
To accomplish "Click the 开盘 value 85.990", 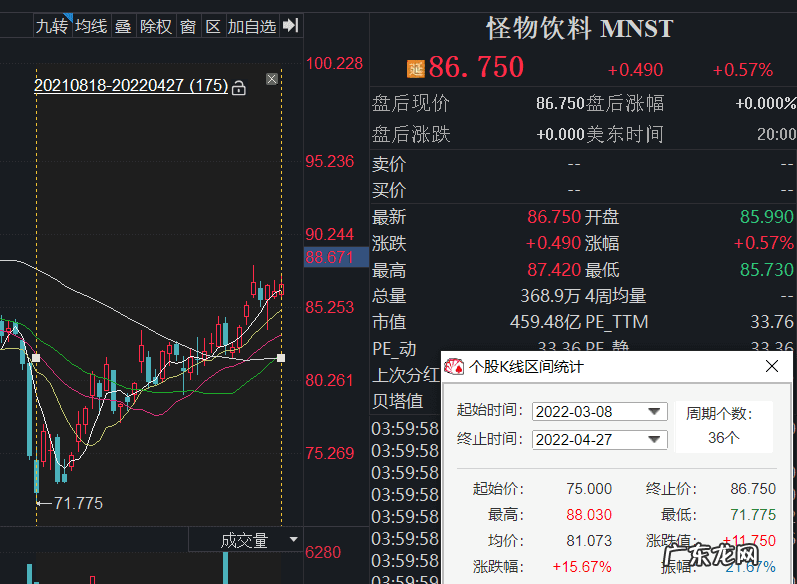I will point(767,217).
